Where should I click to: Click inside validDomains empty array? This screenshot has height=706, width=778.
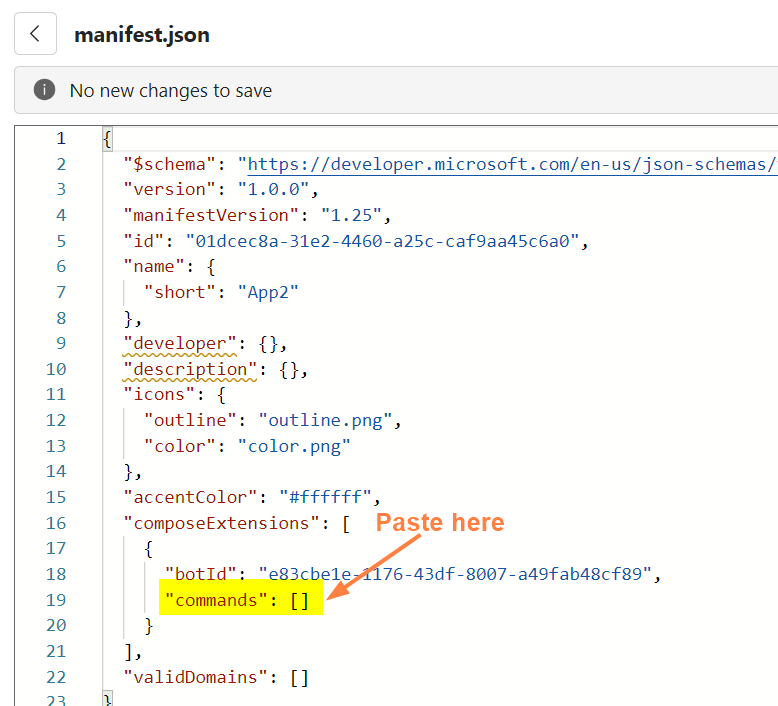(x=299, y=677)
